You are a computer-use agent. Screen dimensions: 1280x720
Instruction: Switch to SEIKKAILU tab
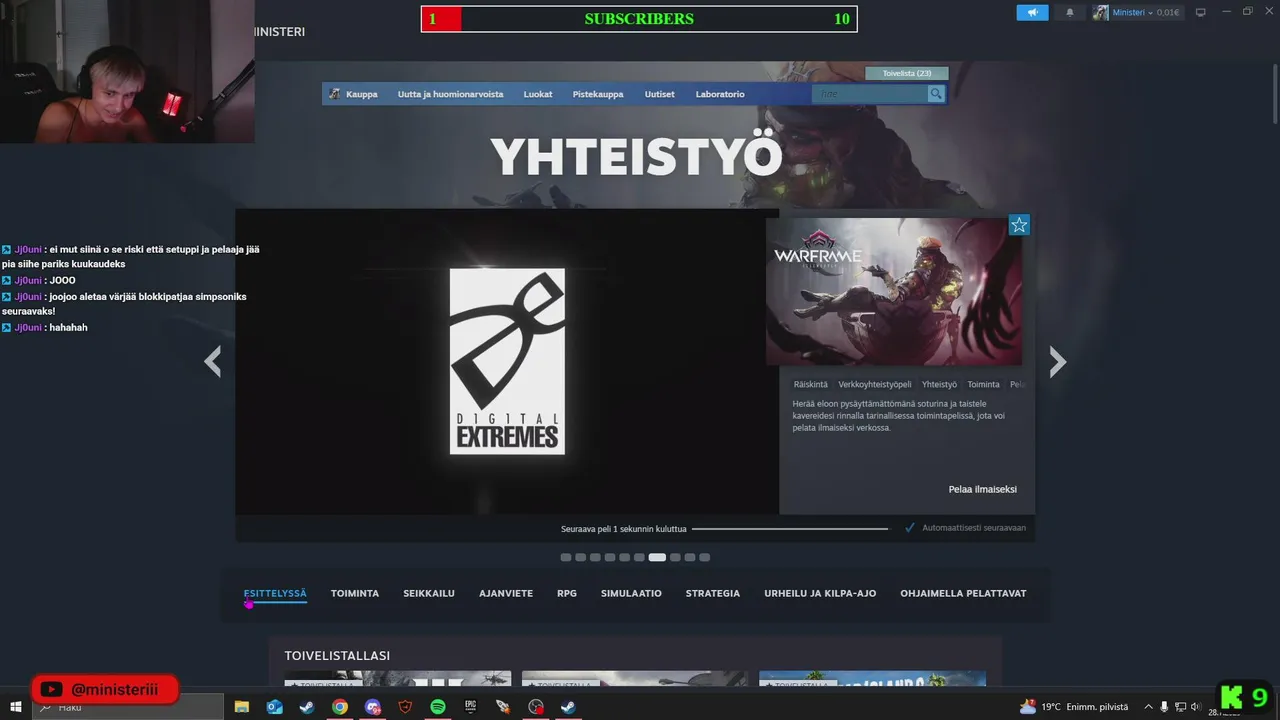[429, 594]
